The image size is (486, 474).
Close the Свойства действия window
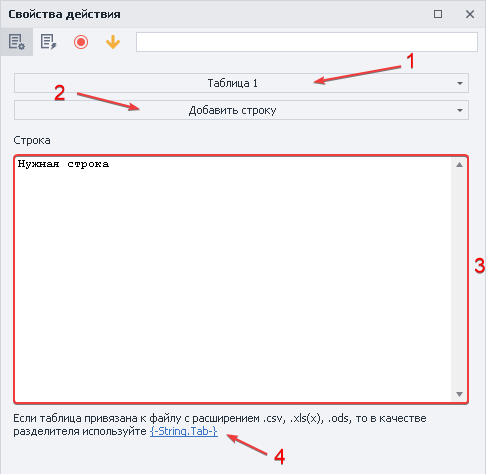(470, 14)
